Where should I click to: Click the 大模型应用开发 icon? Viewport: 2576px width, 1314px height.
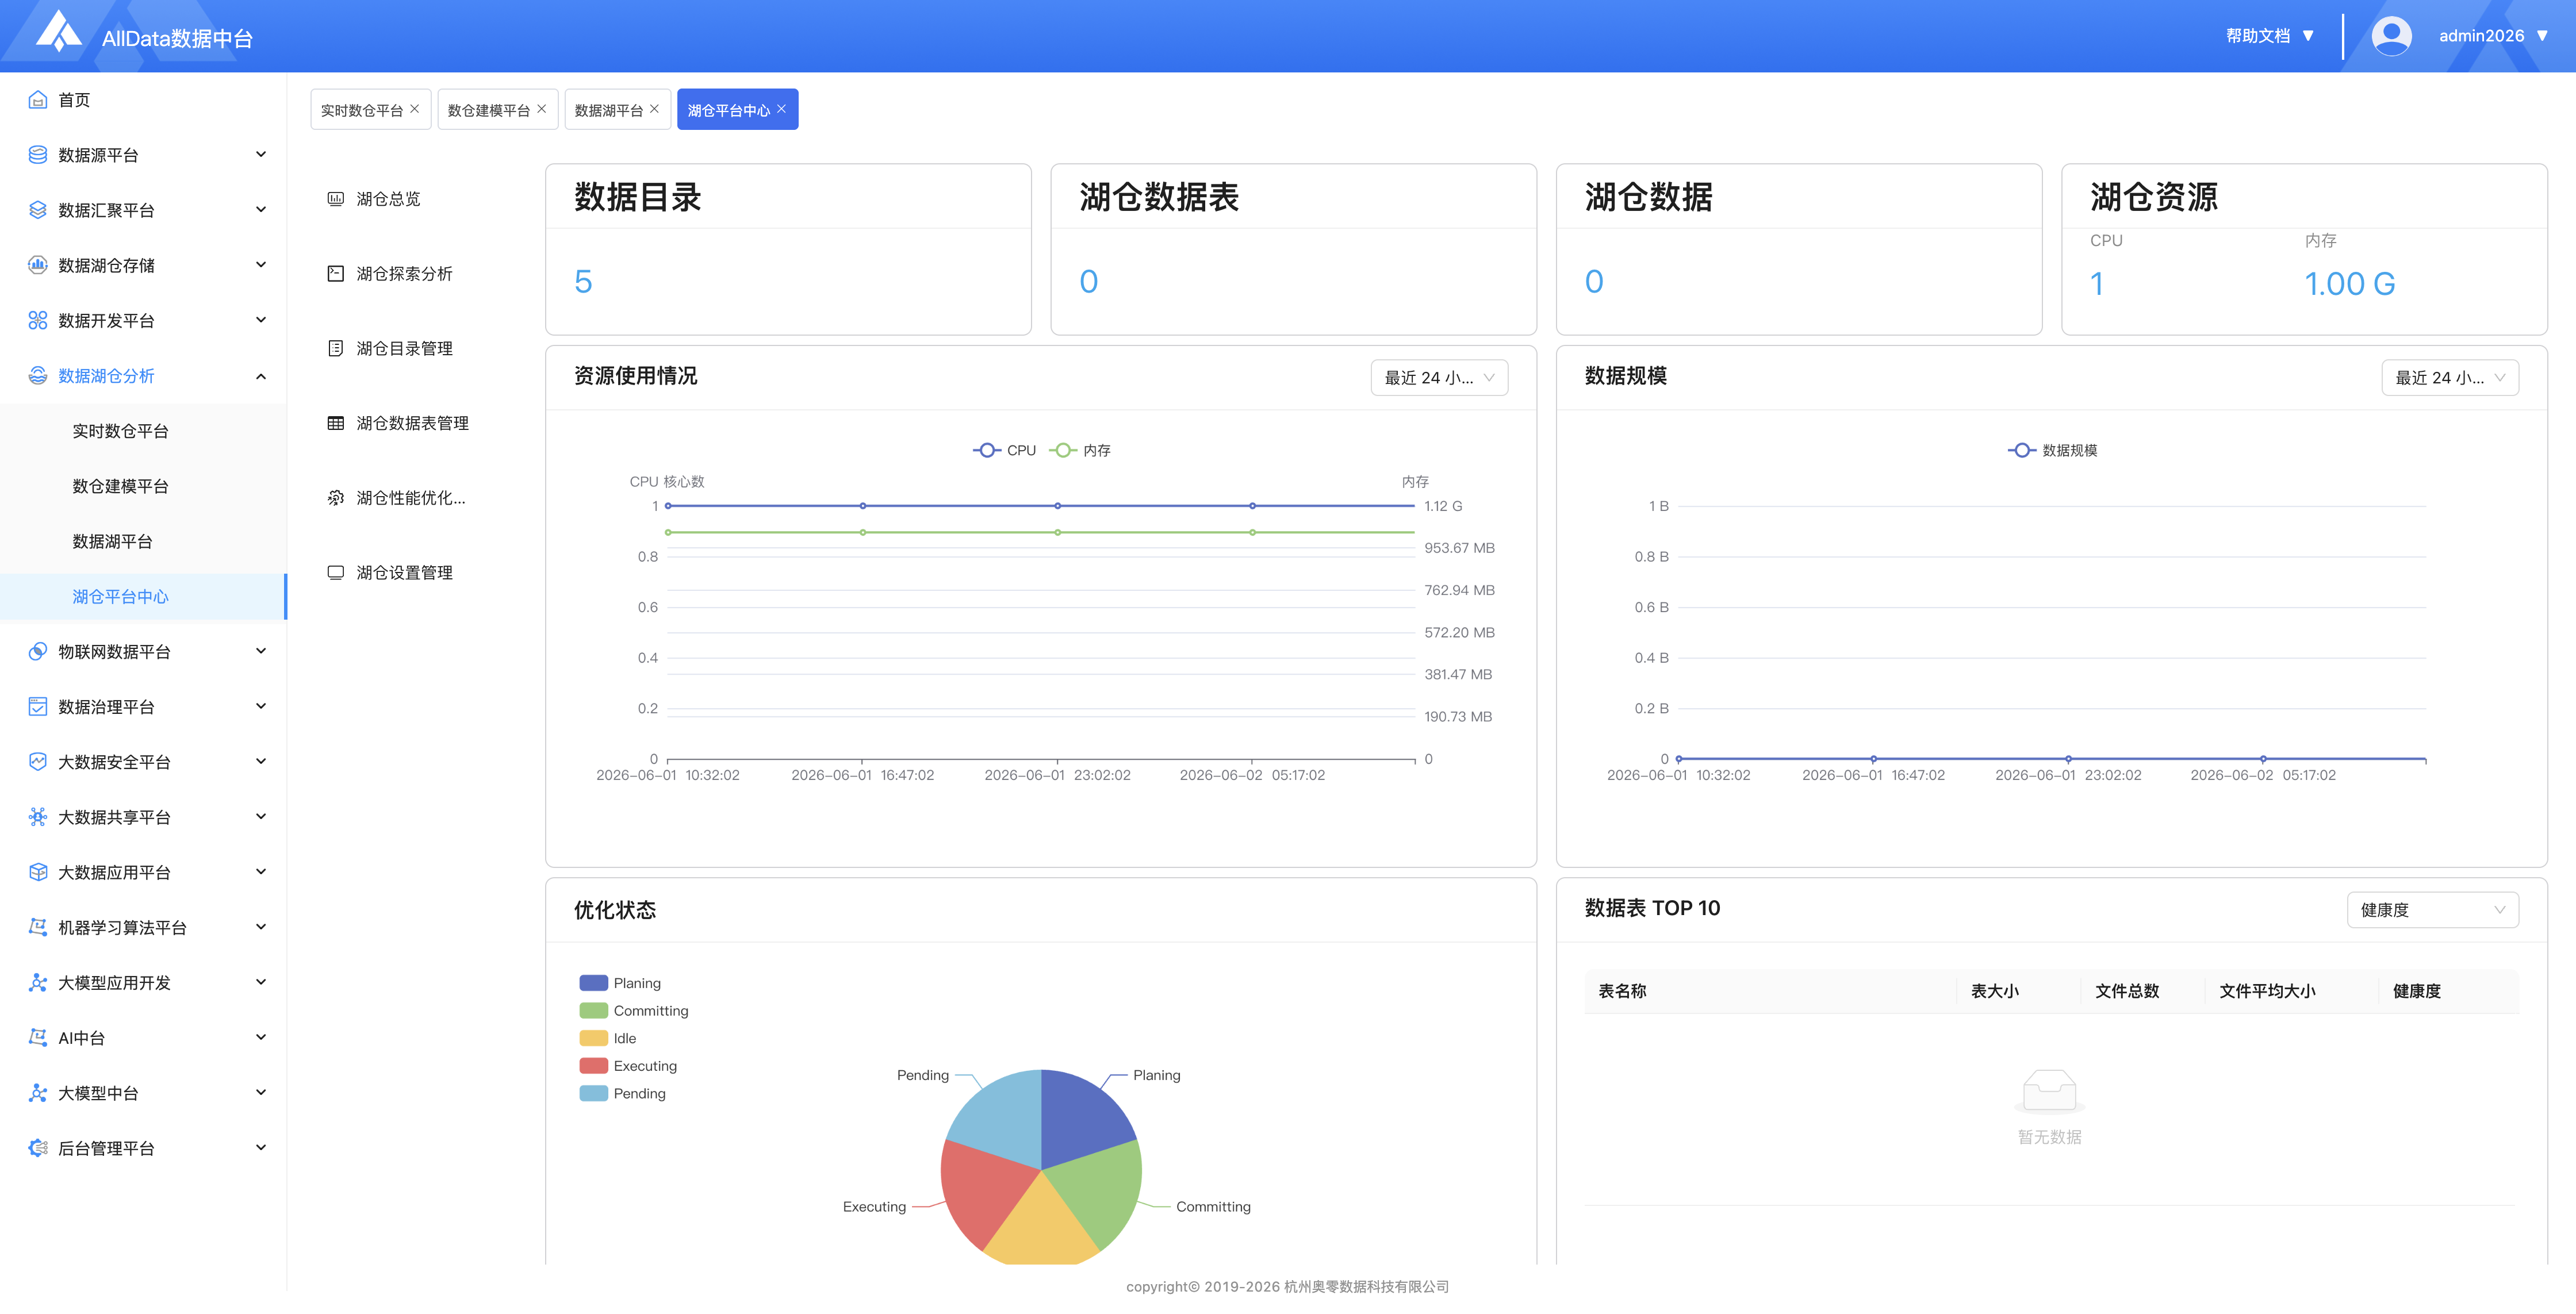38,983
